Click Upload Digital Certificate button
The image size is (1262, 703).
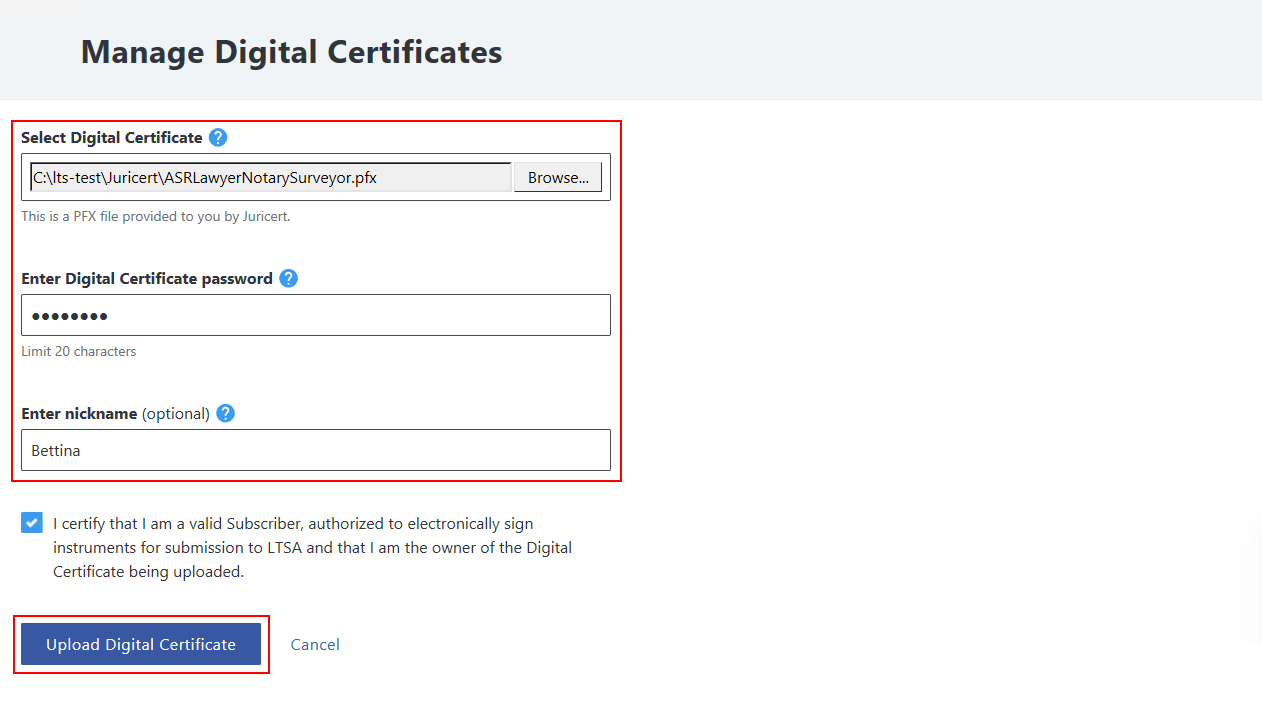click(x=141, y=644)
